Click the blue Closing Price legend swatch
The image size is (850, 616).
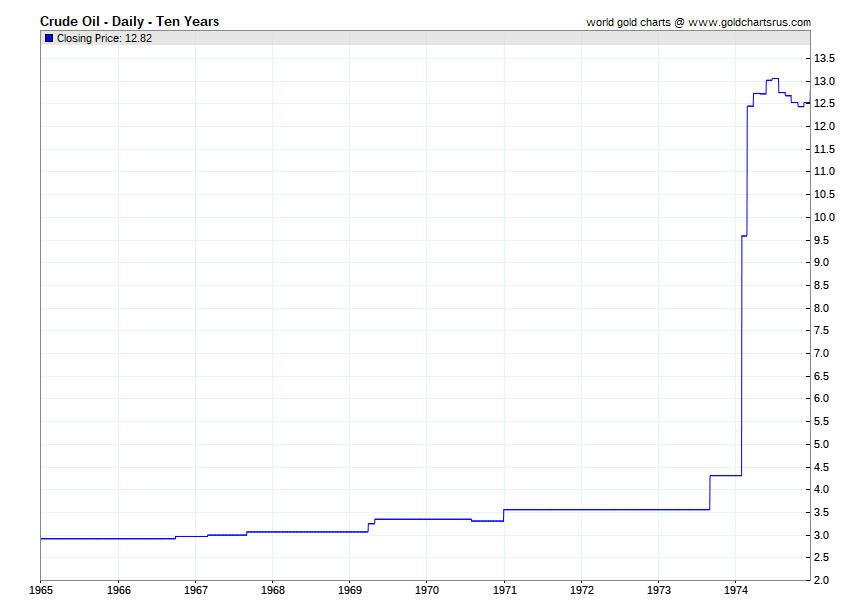49,38
